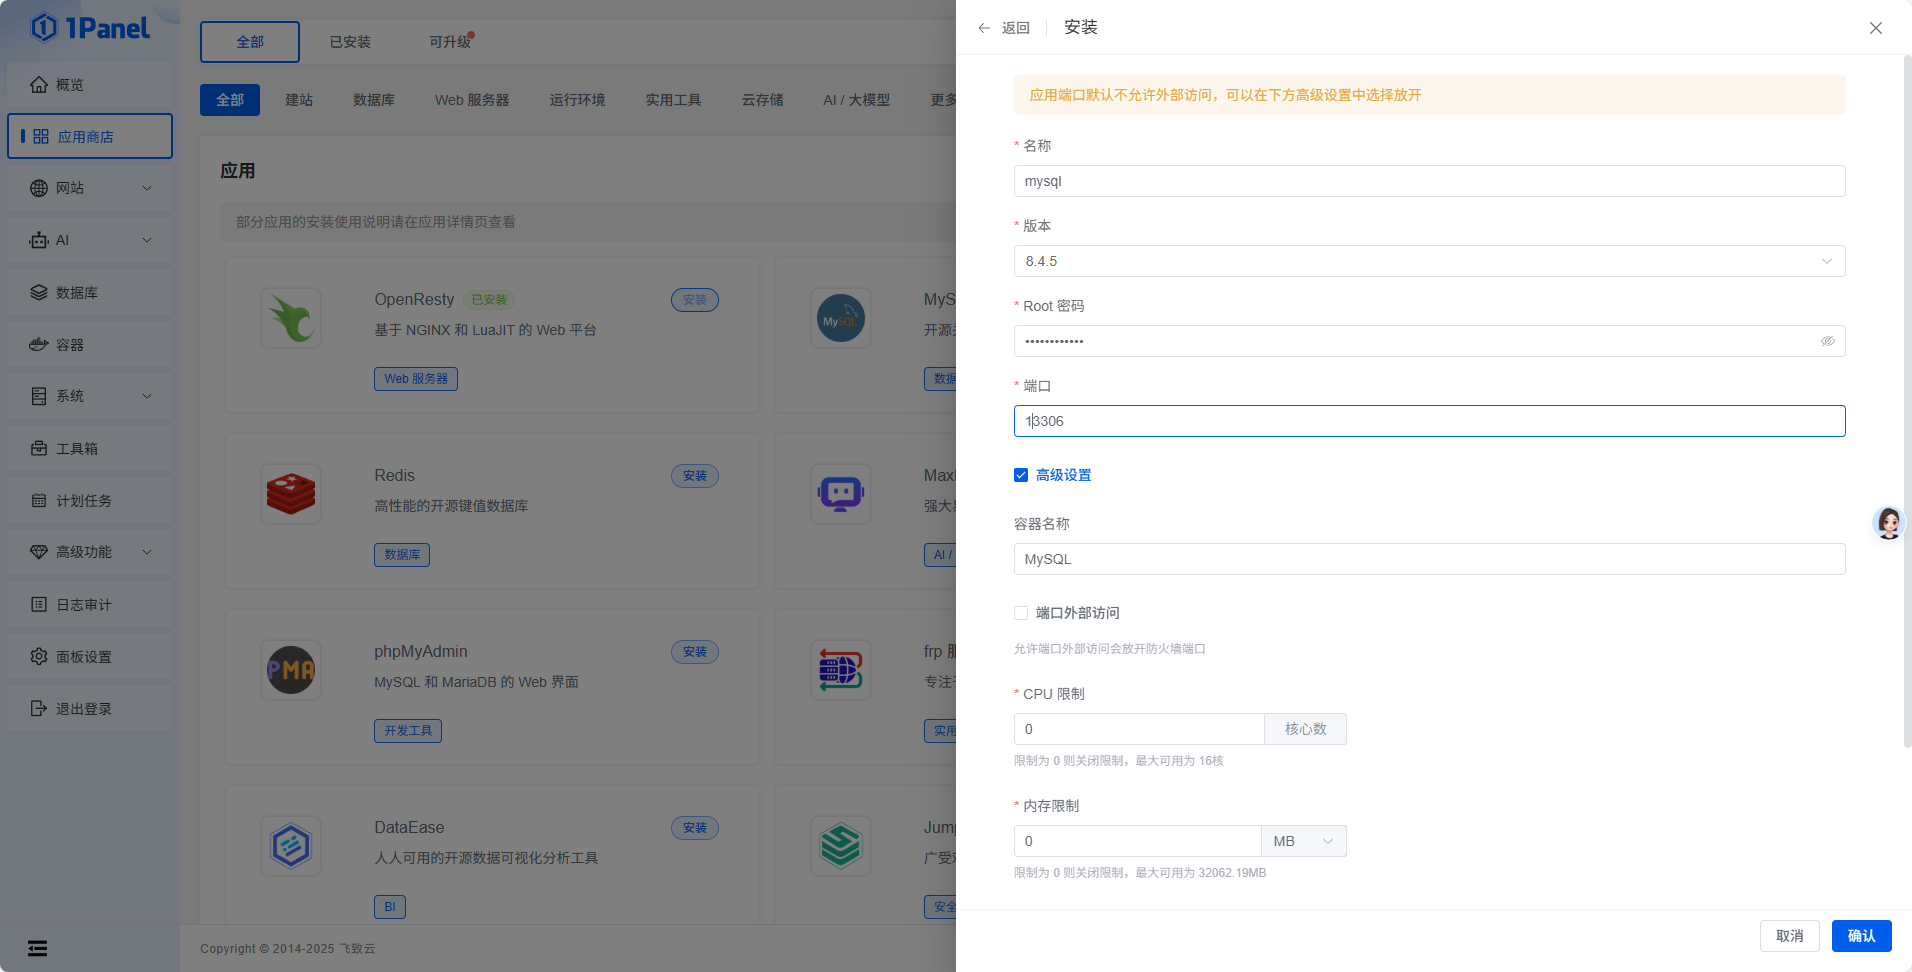This screenshot has height=972, width=1912.
Task: Click the MaxKB robot app icon
Action: point(841,494)
